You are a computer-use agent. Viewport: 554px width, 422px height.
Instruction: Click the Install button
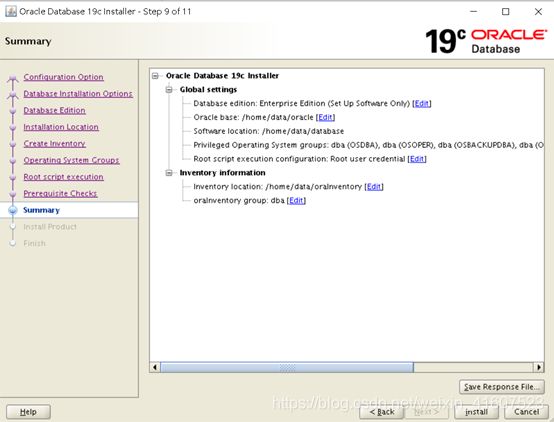pyautogui.click(x=476, y=412)
